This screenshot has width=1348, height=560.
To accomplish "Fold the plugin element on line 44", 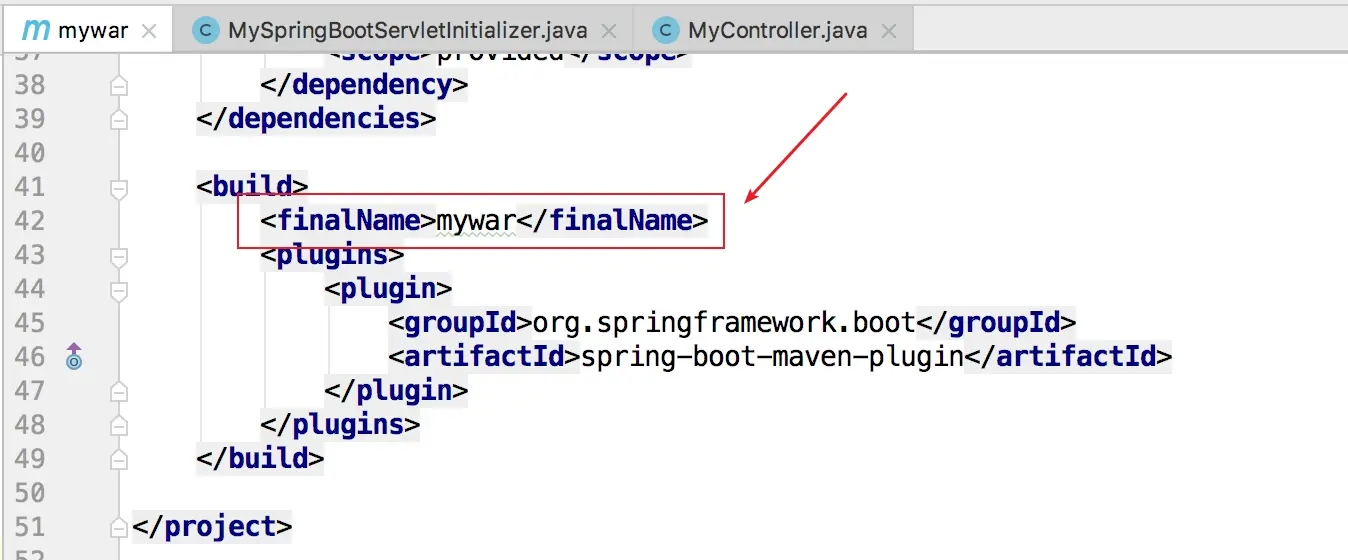I will point(119,289).
